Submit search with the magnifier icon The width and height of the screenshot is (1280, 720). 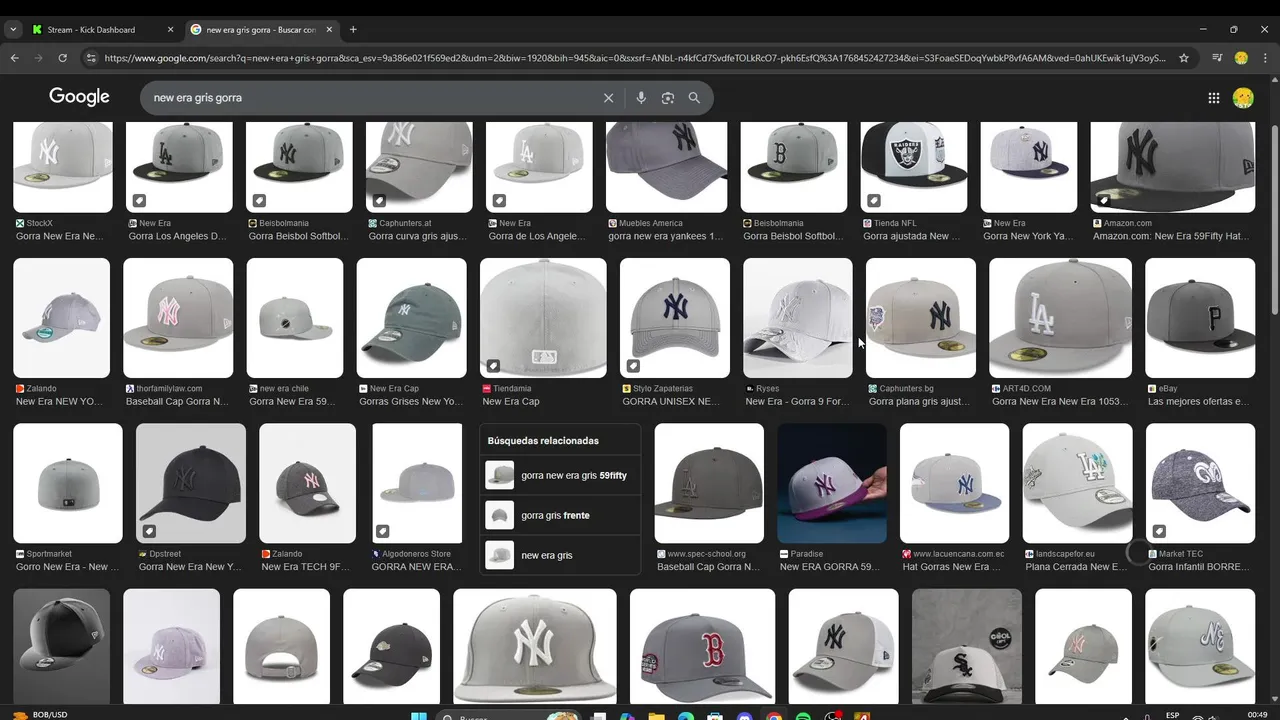click(x=694, y=98)
